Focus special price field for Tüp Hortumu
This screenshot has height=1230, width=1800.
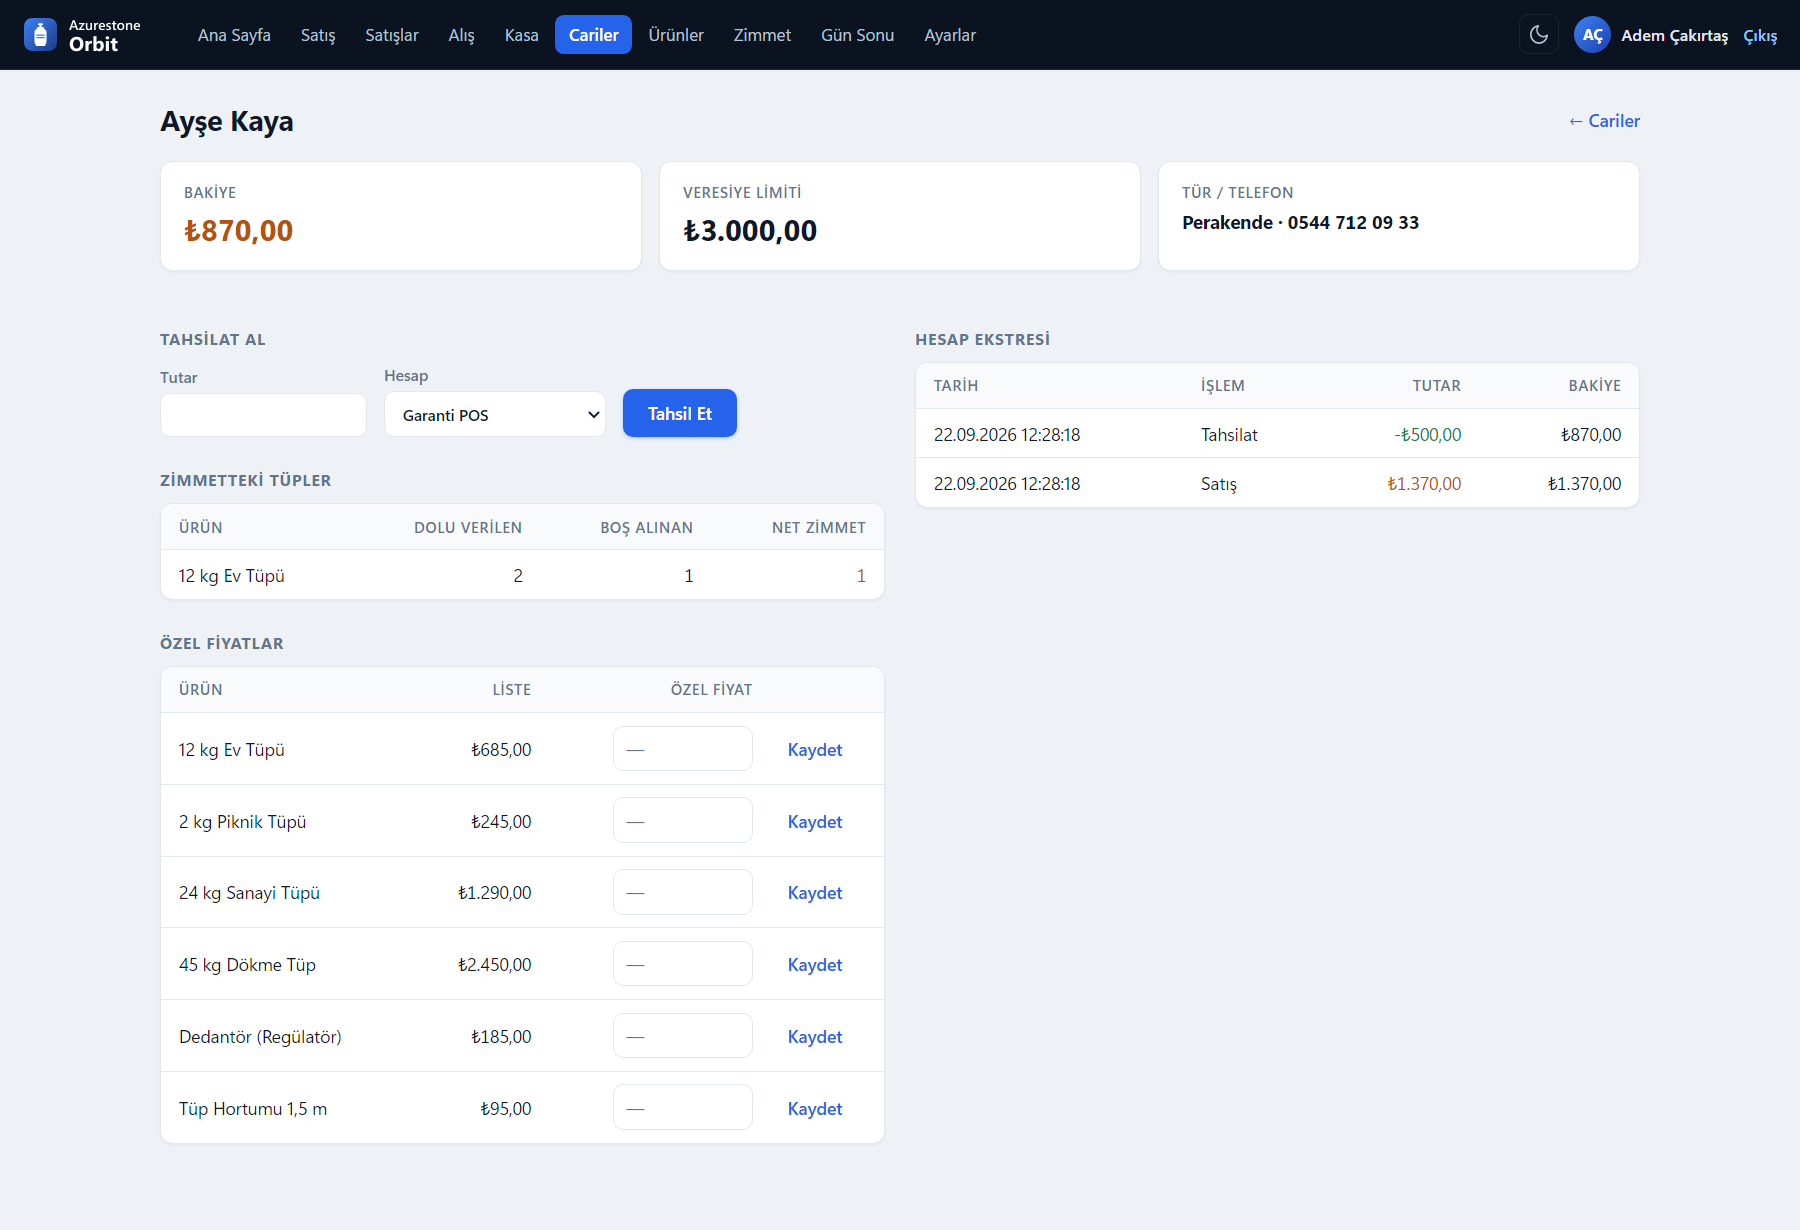(x=683, y=1108)
